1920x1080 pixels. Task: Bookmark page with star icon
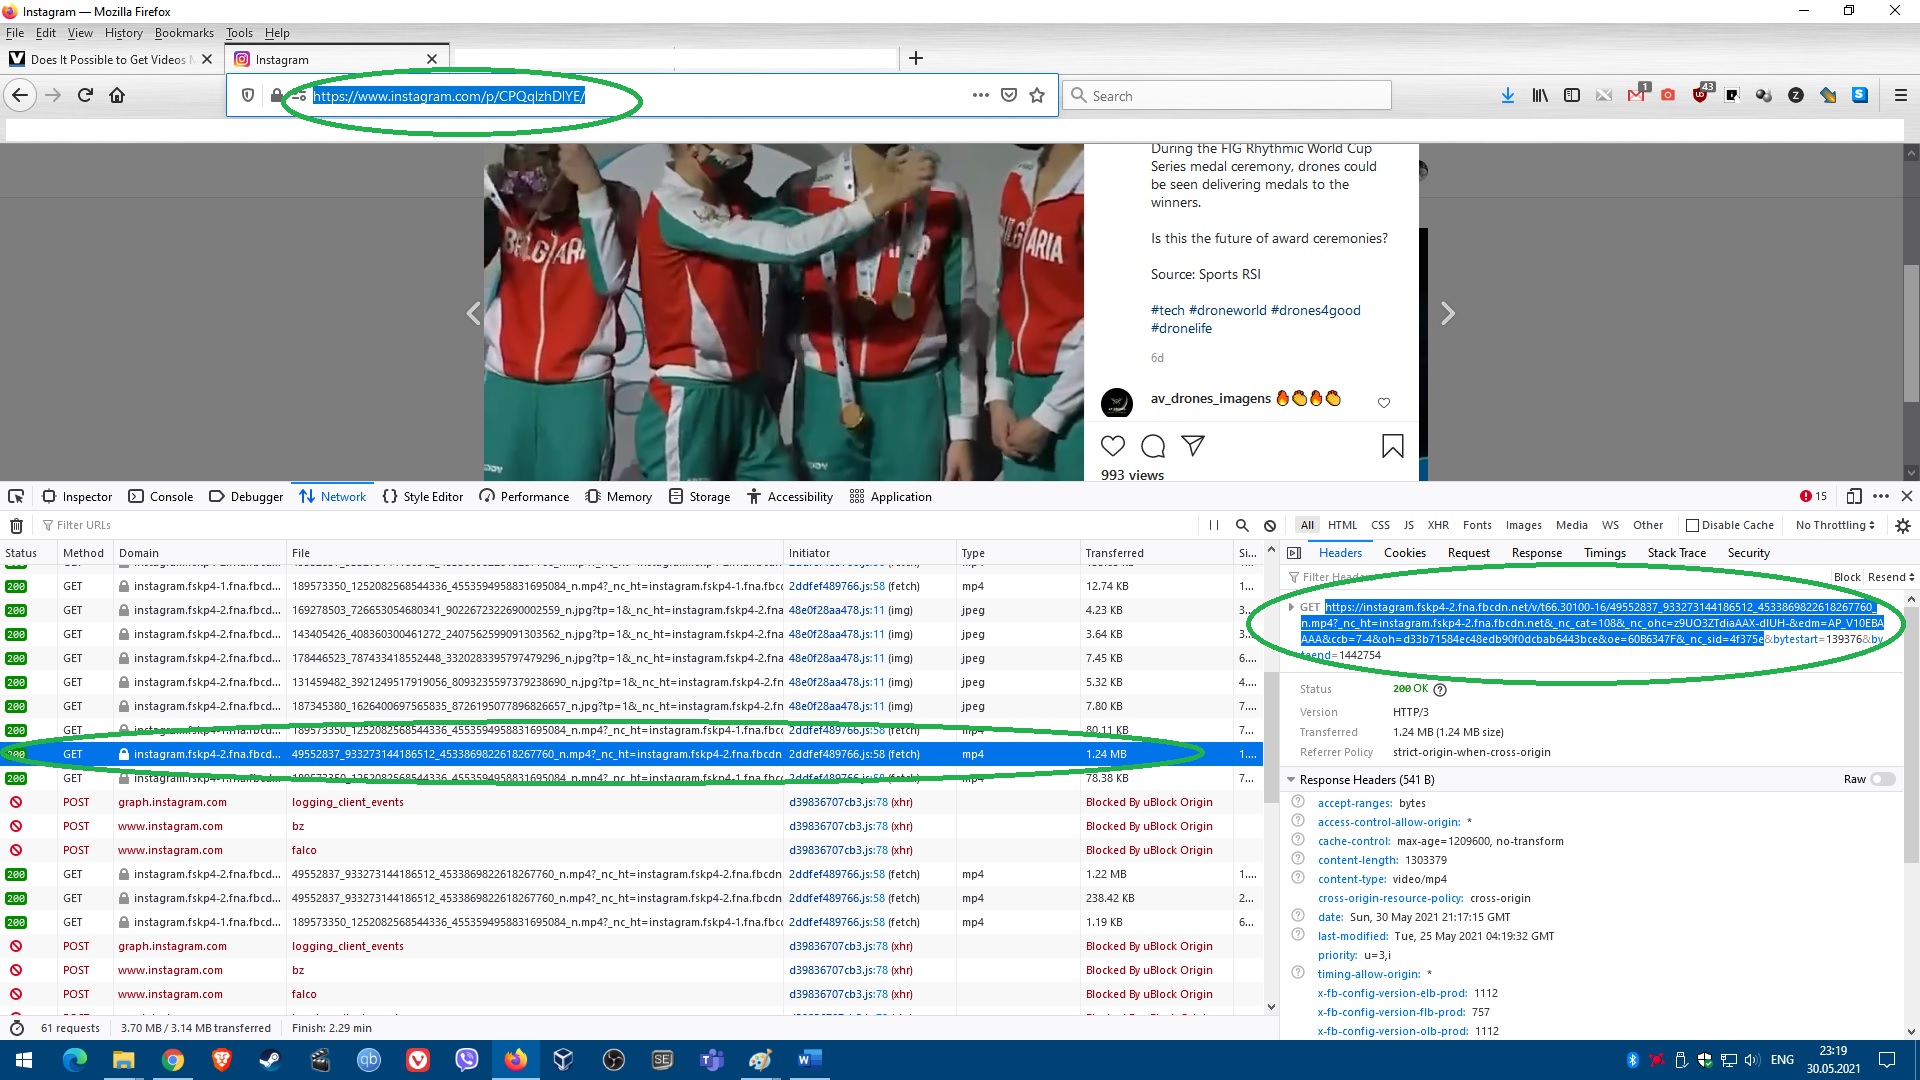(x=1037, y=95)
